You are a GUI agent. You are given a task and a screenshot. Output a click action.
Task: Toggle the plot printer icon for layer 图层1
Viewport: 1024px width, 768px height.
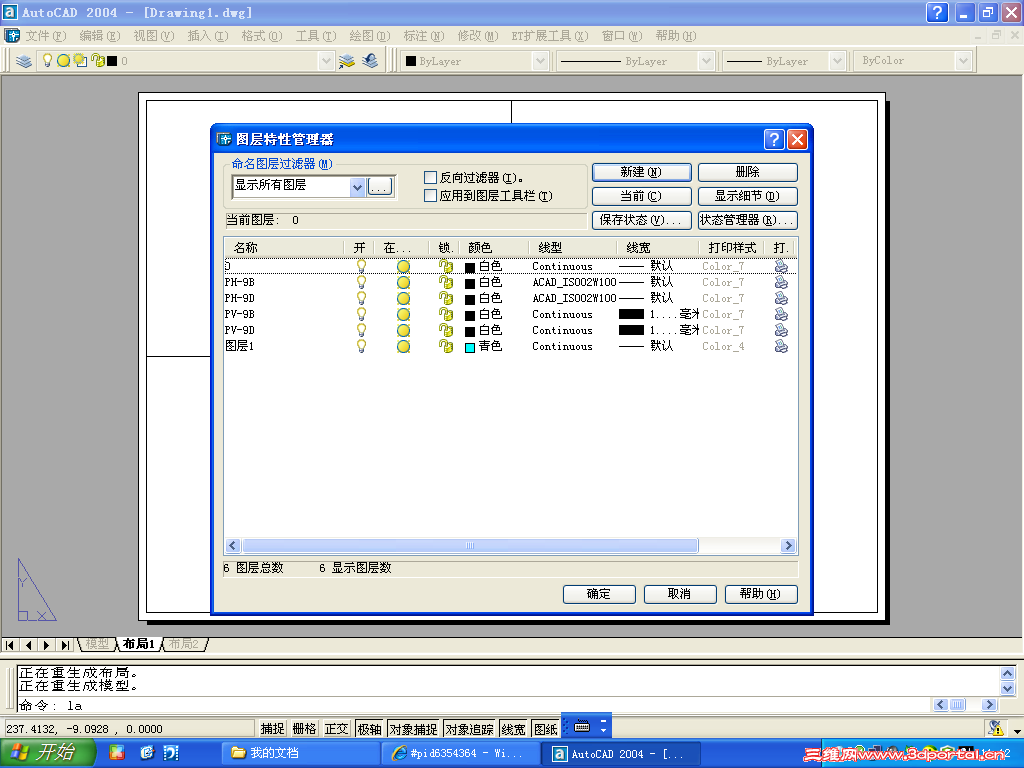point(781,346)
